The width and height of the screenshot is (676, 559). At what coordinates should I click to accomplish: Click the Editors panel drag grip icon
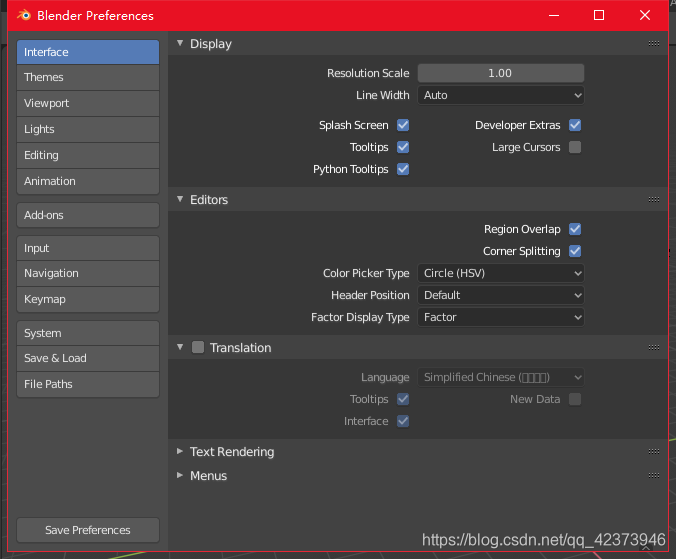pos(654,200)
